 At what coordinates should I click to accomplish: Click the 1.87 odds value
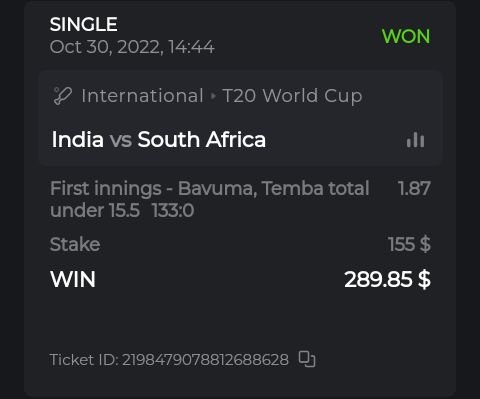[414, 188]
